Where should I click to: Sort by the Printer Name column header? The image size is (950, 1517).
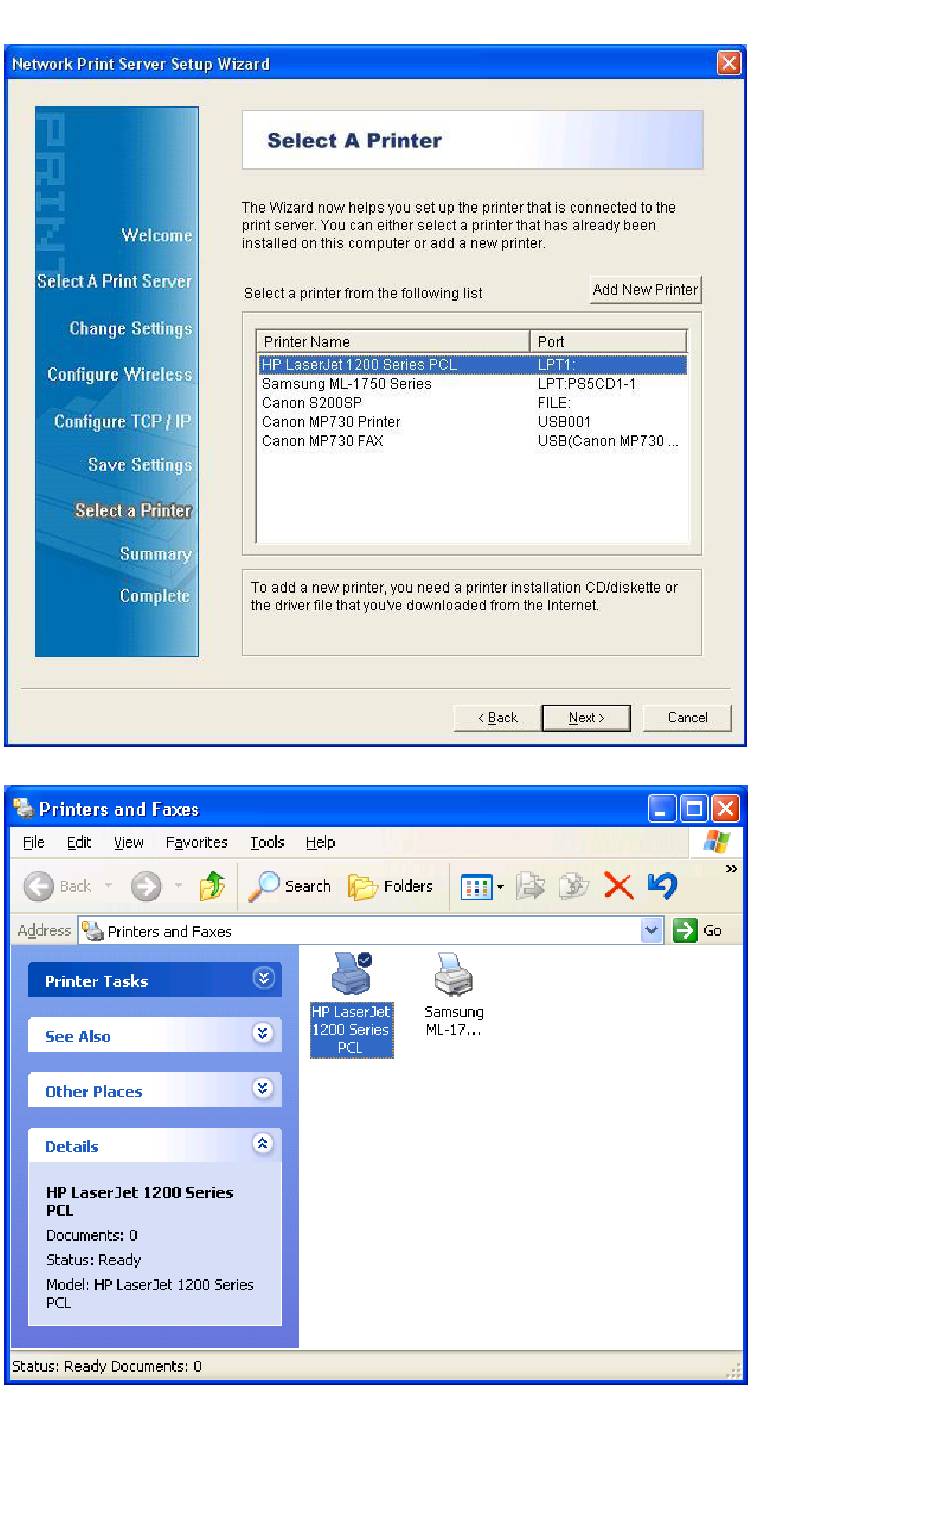click(x=393, y=341)
